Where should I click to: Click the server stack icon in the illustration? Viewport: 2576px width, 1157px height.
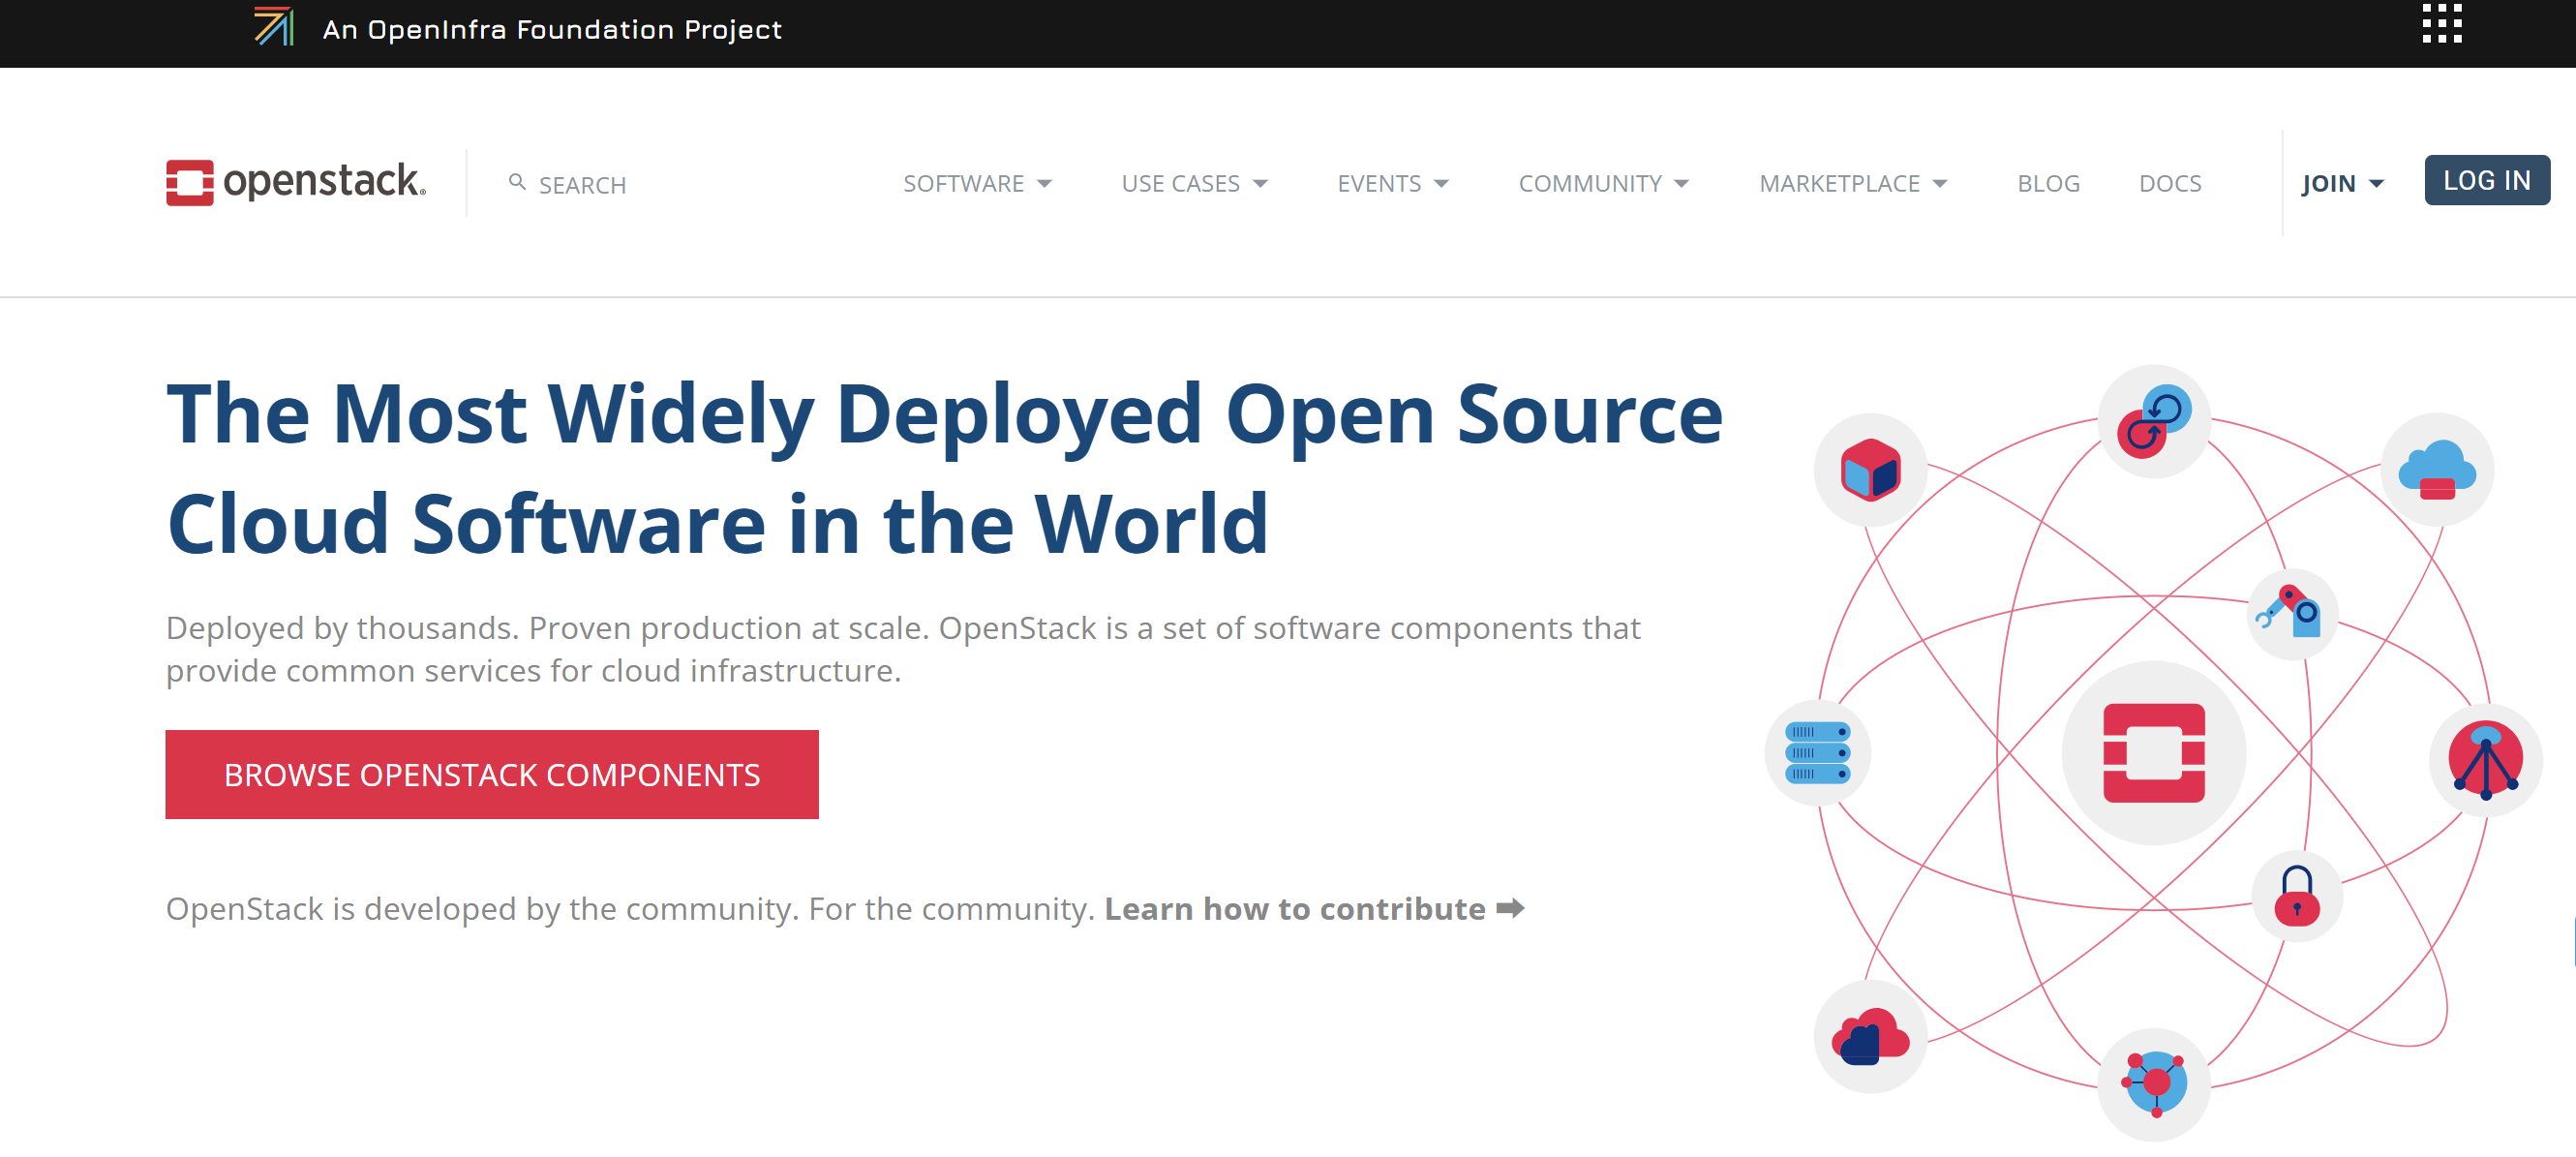(1820, 753)
